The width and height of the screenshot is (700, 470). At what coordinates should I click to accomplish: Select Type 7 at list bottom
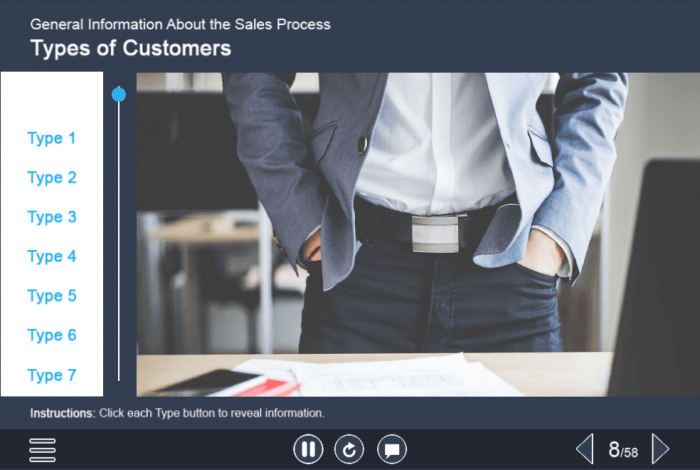(52, 376)
